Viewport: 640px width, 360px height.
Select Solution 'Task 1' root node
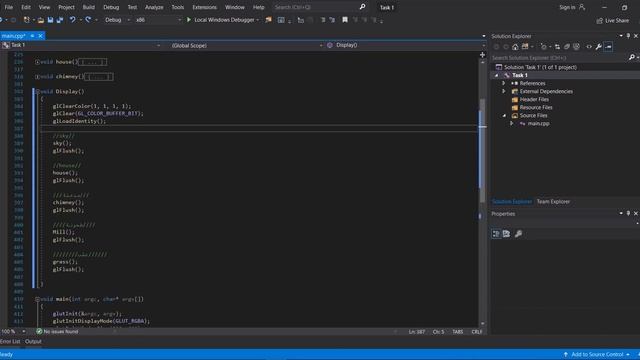540,67
